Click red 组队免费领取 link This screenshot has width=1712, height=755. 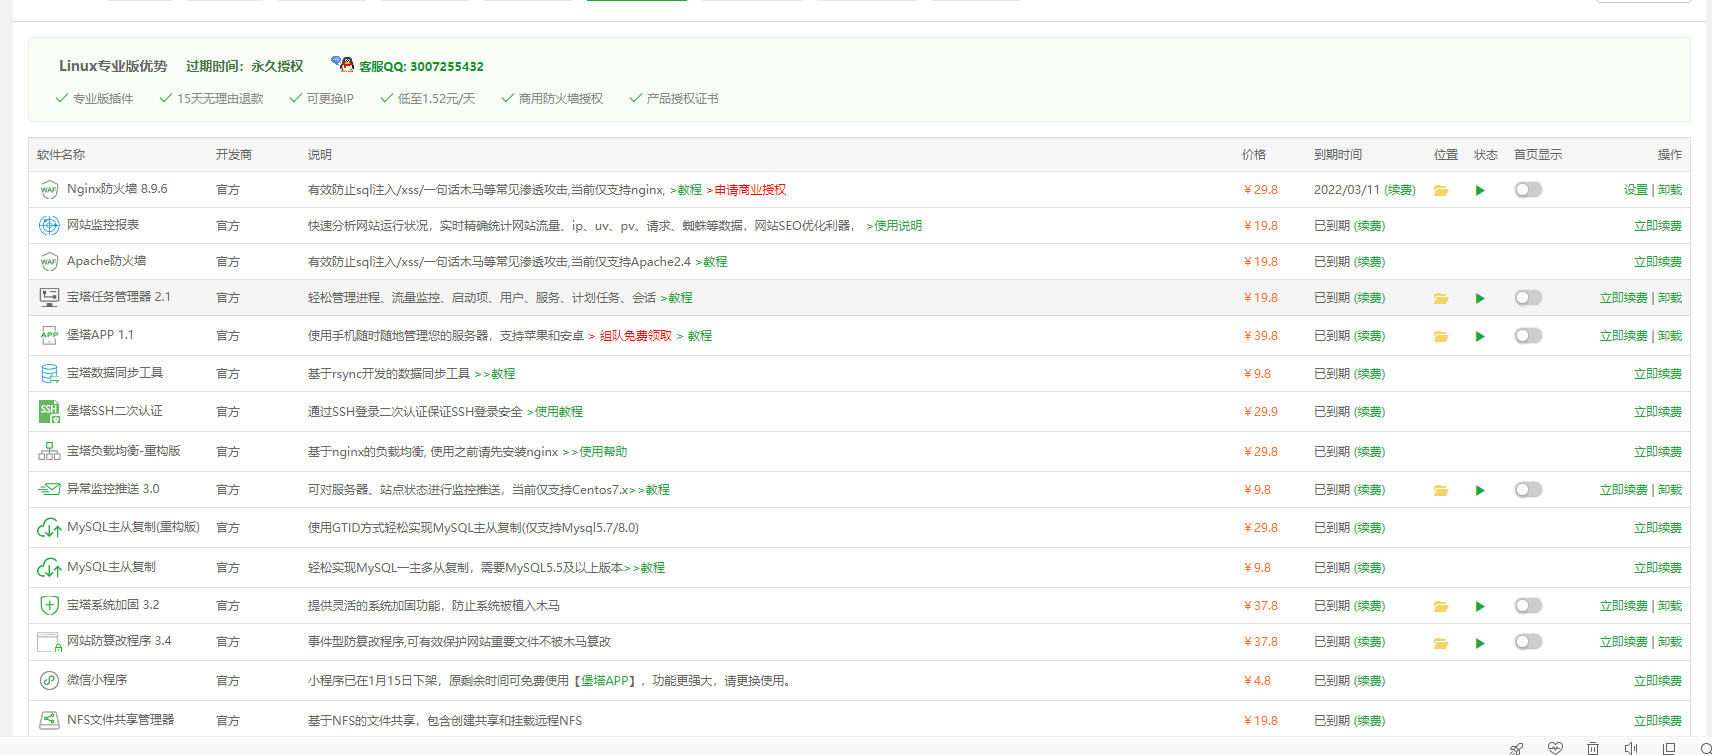[x=636, y=335]
